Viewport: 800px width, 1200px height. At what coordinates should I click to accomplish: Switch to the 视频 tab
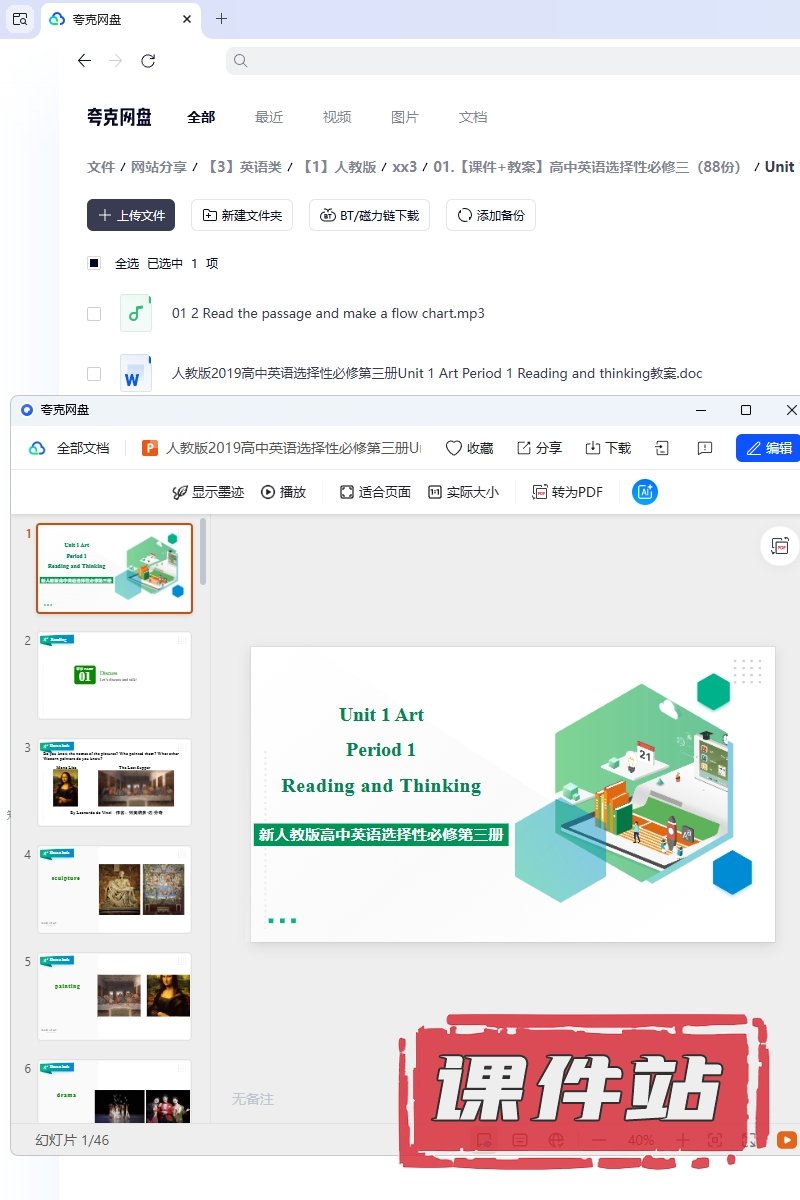point(337,117)
